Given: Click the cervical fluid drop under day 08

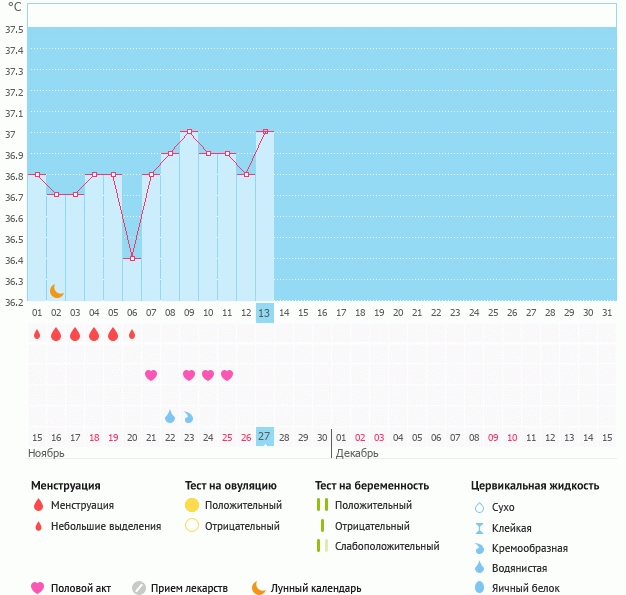Looking at the screenshot, I should [170, 416].
